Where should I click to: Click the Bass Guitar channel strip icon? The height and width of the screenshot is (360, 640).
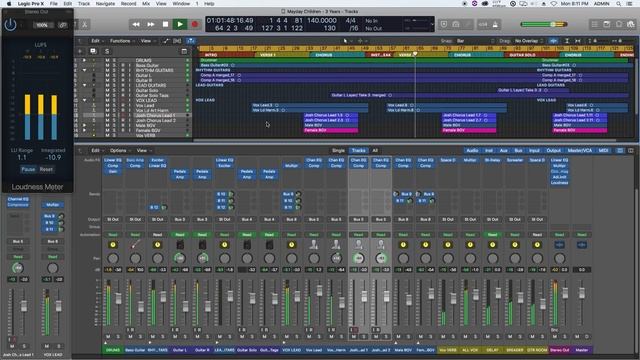pos(136,244)
